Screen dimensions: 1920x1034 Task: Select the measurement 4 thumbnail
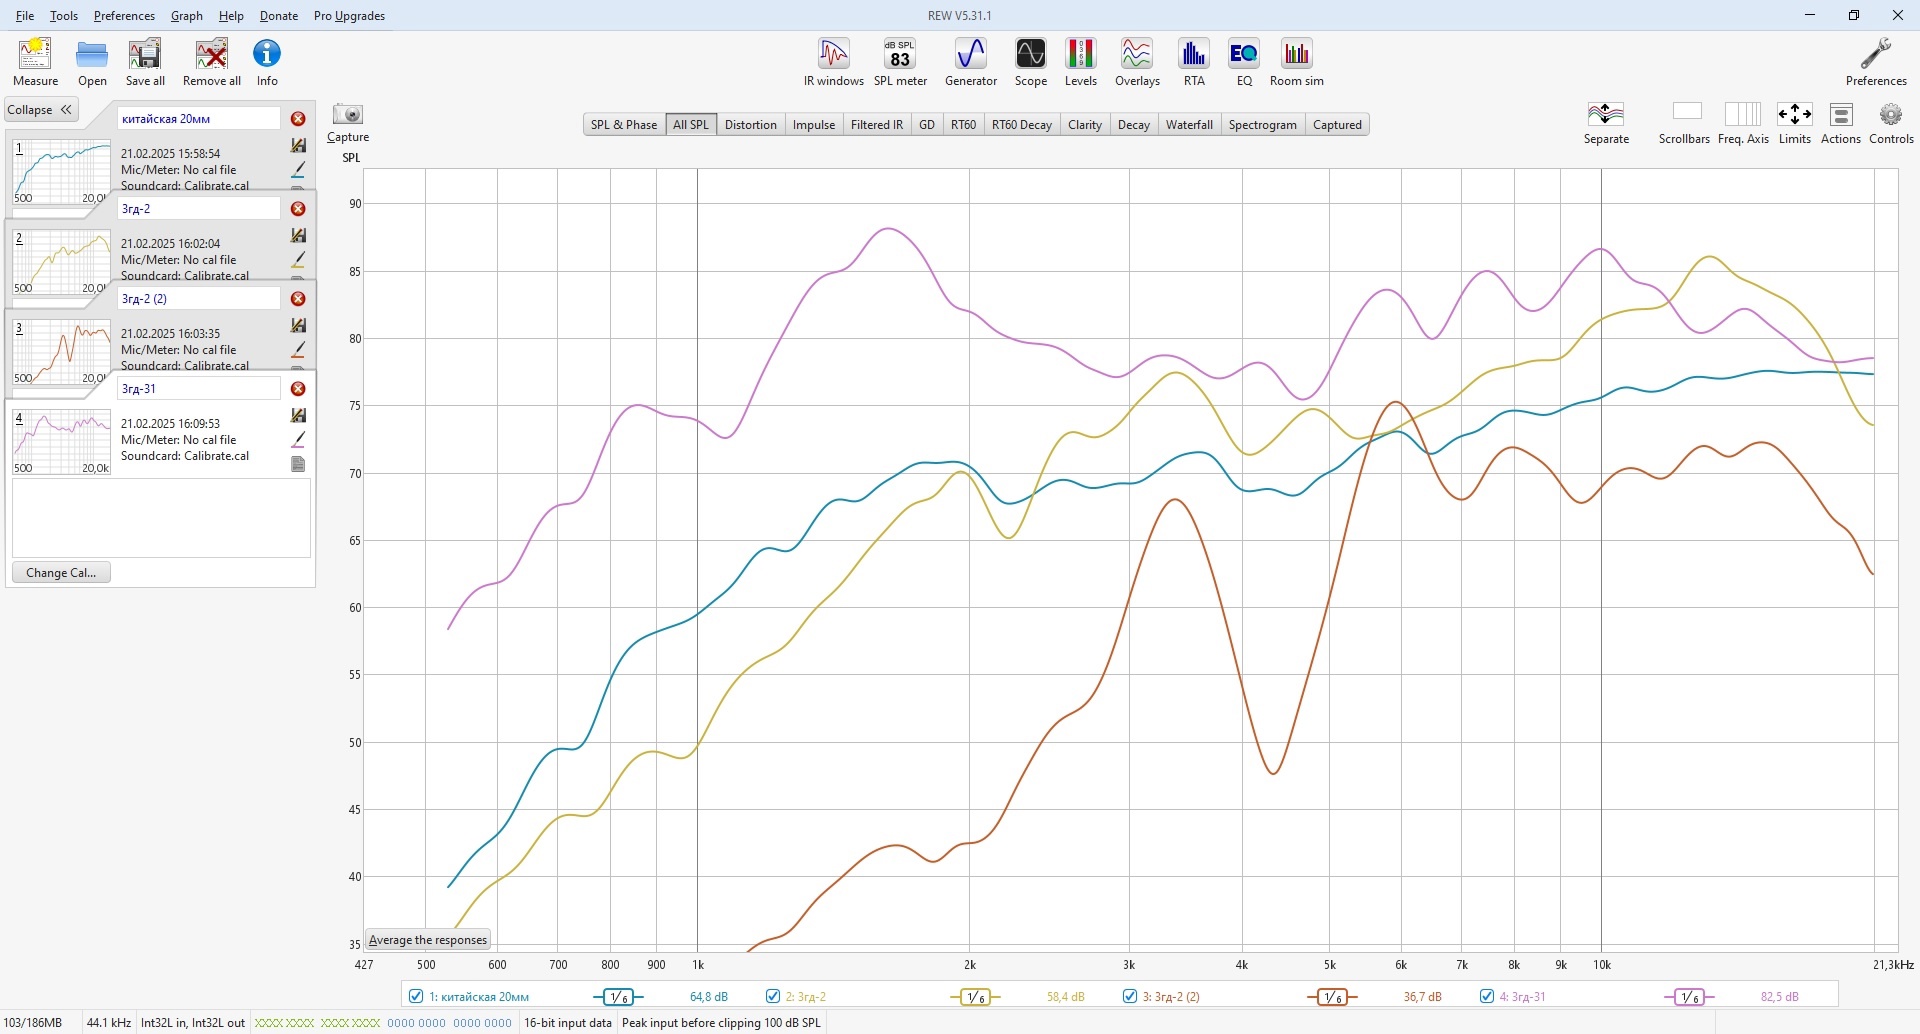pos(62,442)
